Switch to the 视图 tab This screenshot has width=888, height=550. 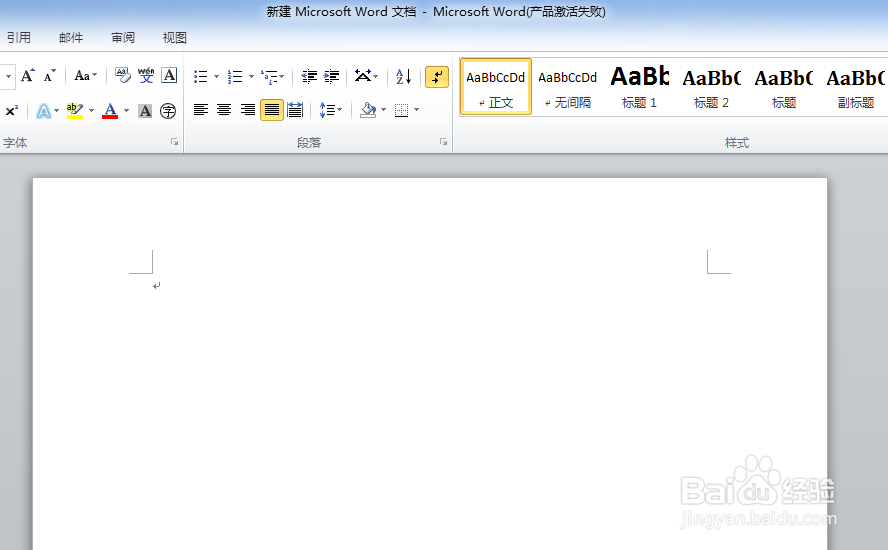click(174, 38)
